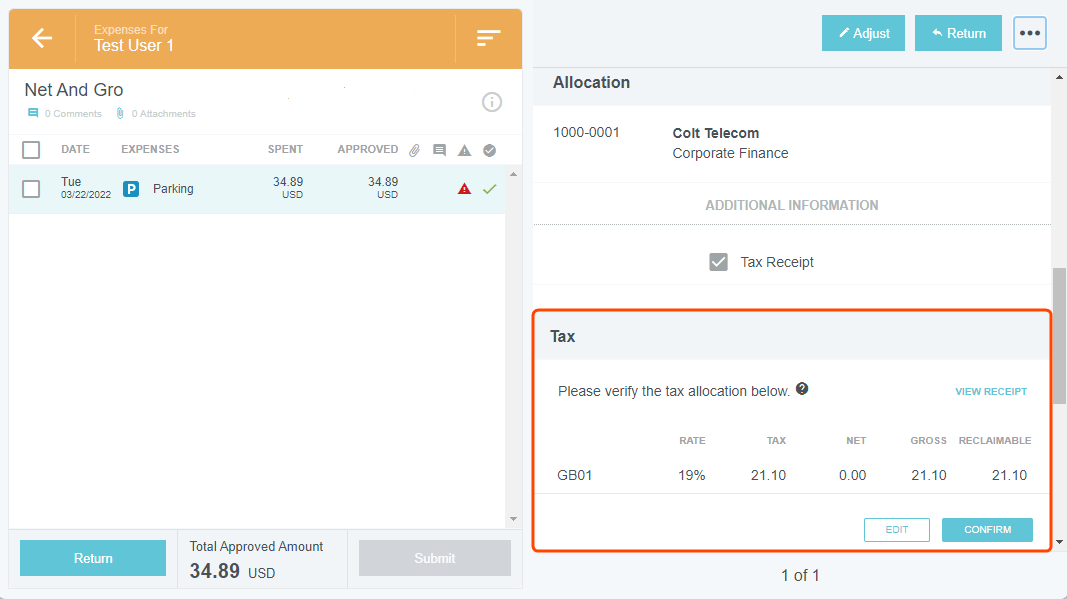Open the View Receipt link
This screenshot has width=1067, height=599.
pos(990,392)
